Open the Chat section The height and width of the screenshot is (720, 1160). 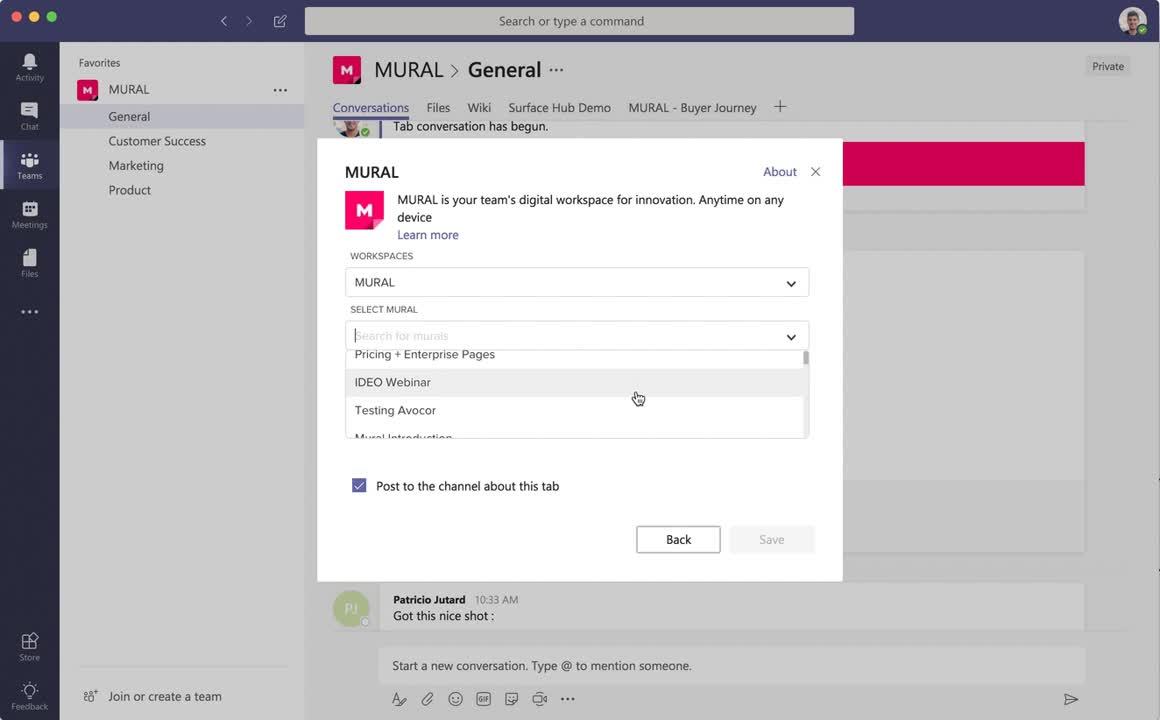(30, 116)
